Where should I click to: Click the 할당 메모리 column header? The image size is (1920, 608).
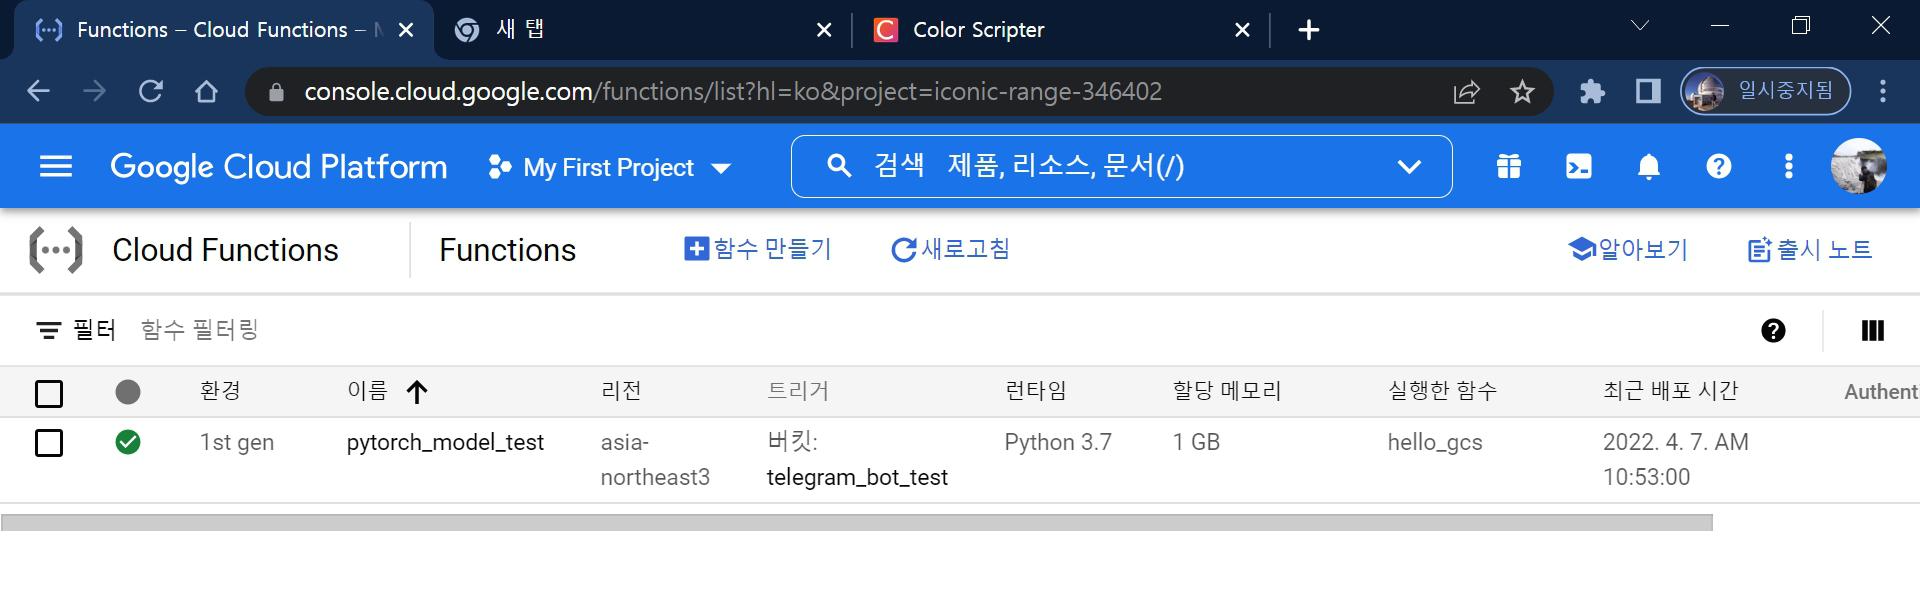pos(1227,391)
